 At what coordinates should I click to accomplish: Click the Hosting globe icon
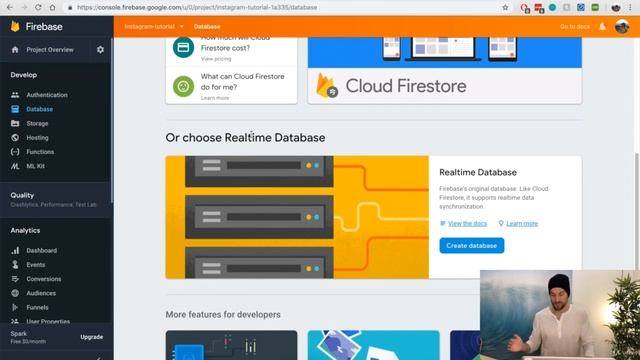pos(15,138)
